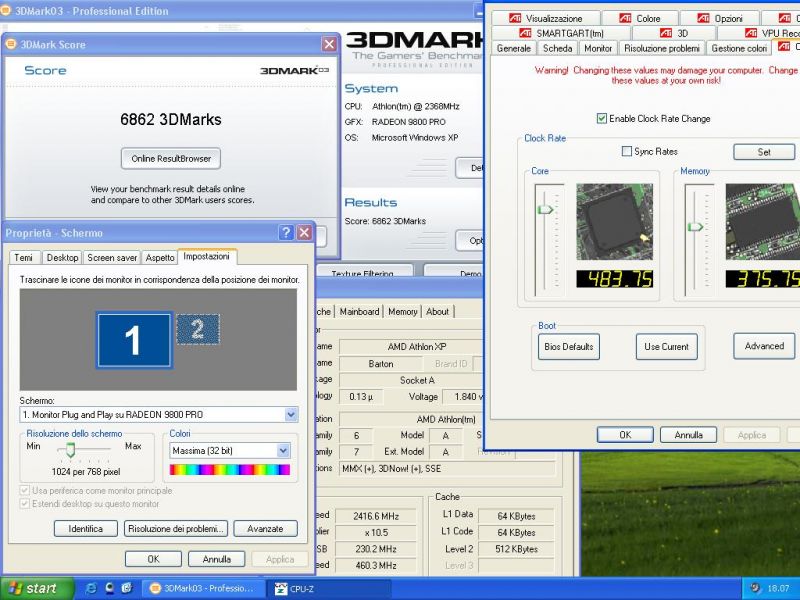Image resolution: width=800 pixels, height=600 pixels.
Task: Click the Identifica button
Action: click(86, 528)
